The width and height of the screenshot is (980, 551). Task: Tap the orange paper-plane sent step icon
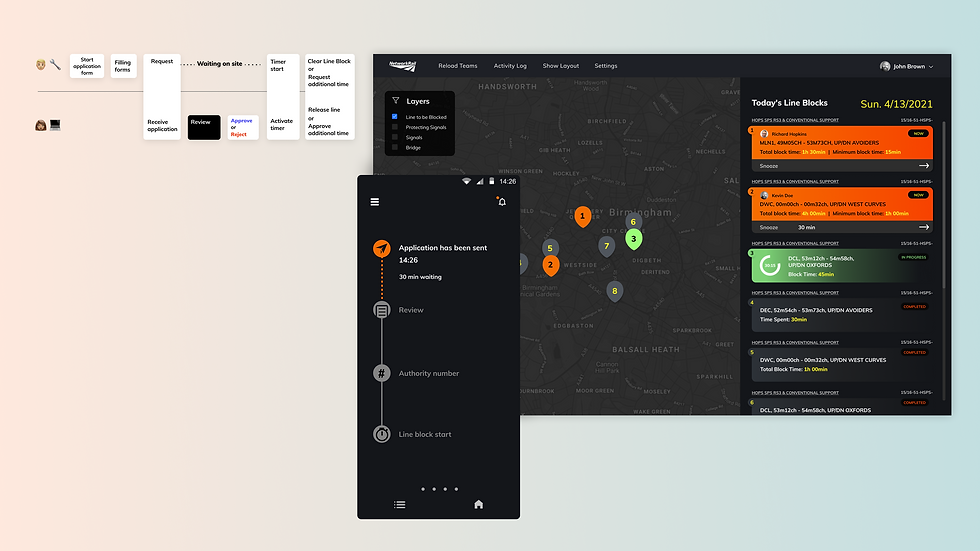382,248
